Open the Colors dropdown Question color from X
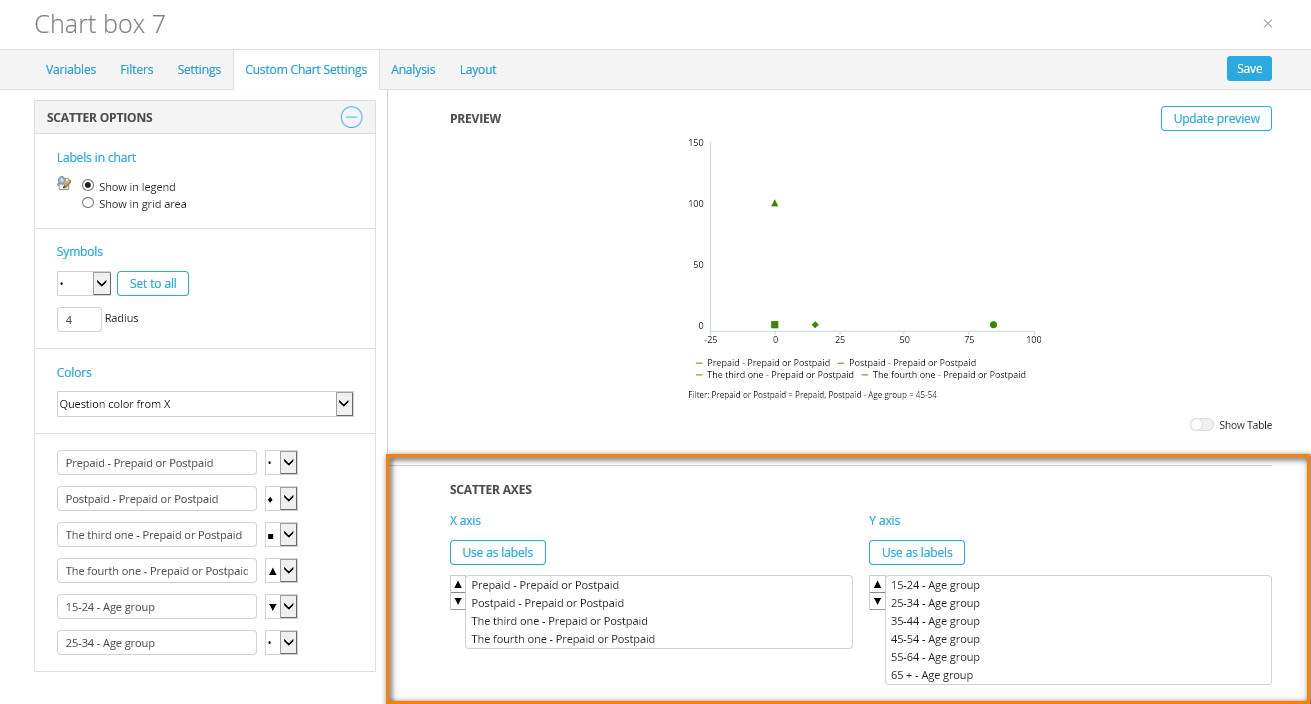 [x=205, y=404]
